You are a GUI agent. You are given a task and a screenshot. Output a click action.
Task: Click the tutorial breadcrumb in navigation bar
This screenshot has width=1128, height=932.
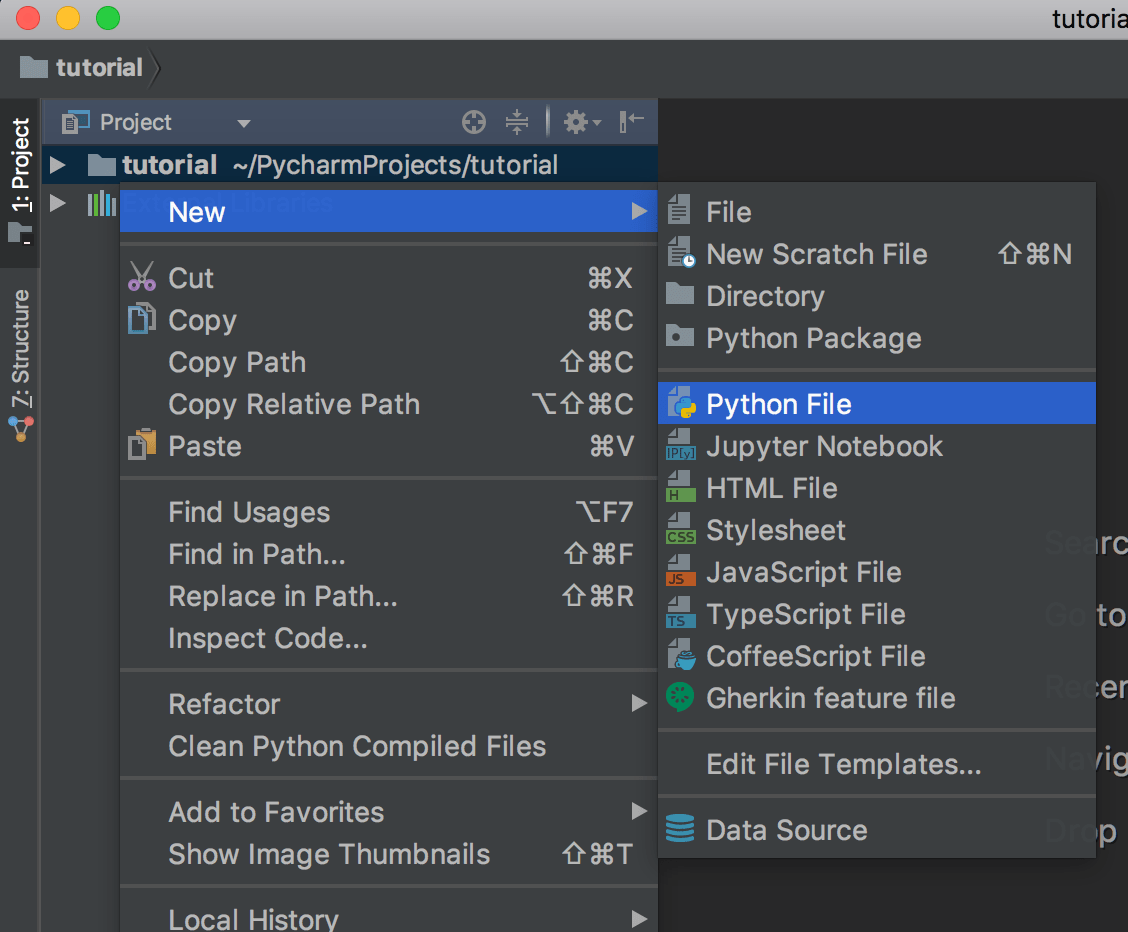pyautogui.click(x=98, y=68)
